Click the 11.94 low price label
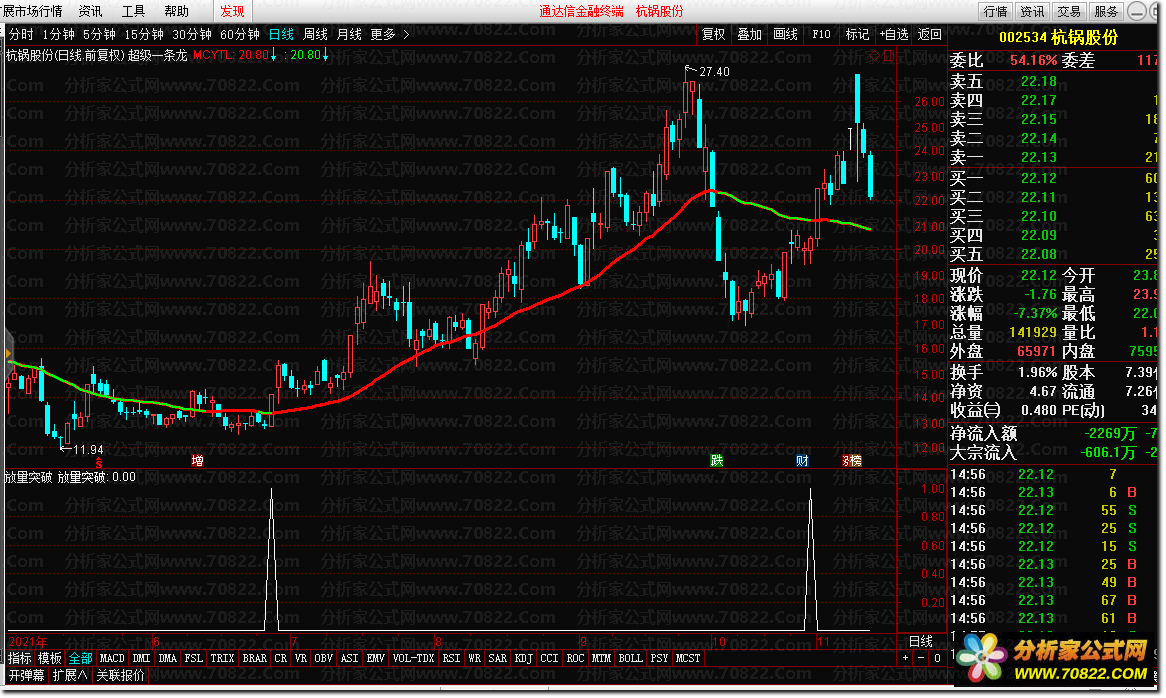The width and height of the screenshot is (1166, 698). 88,450
